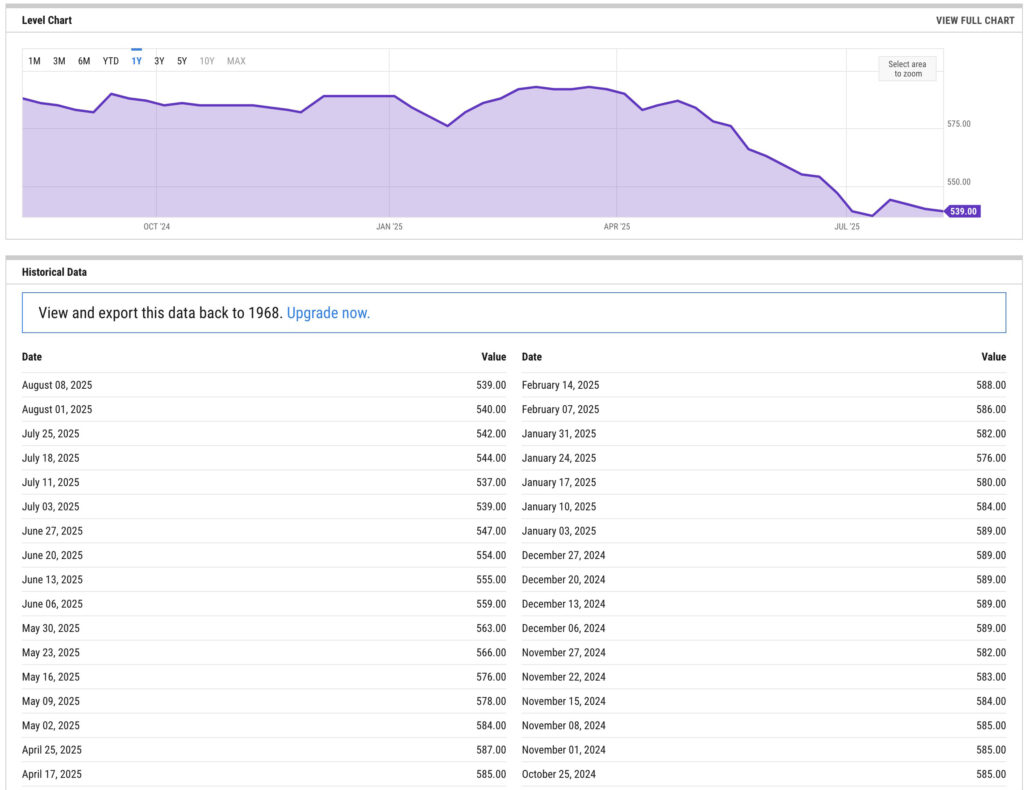Click the Historical Data heading
Image resolution: width=1024 pixels, height=790 pixels.
[54, 272]
